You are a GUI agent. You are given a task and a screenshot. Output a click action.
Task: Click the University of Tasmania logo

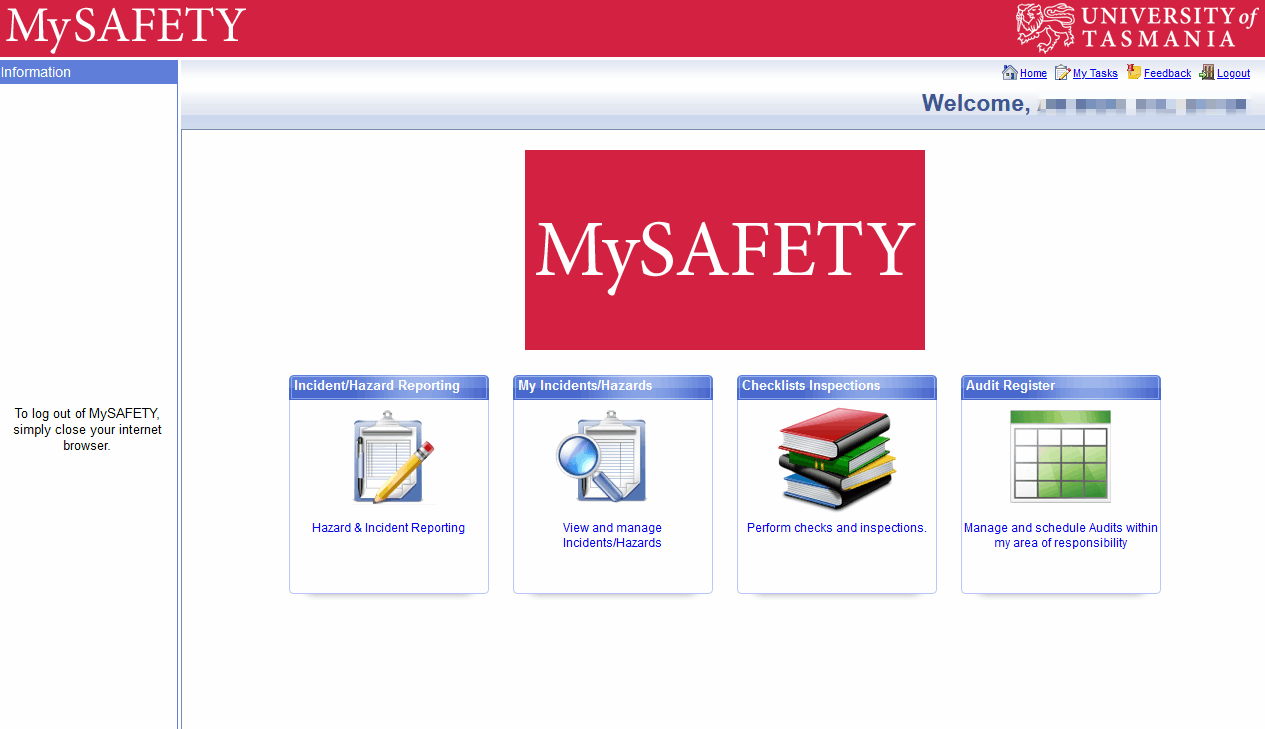click(1137, 27)
